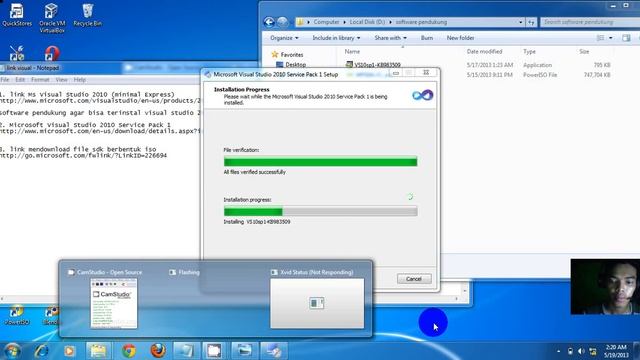Open address bar history dropdown
This screenshot has width=640, height=360.
520,22
